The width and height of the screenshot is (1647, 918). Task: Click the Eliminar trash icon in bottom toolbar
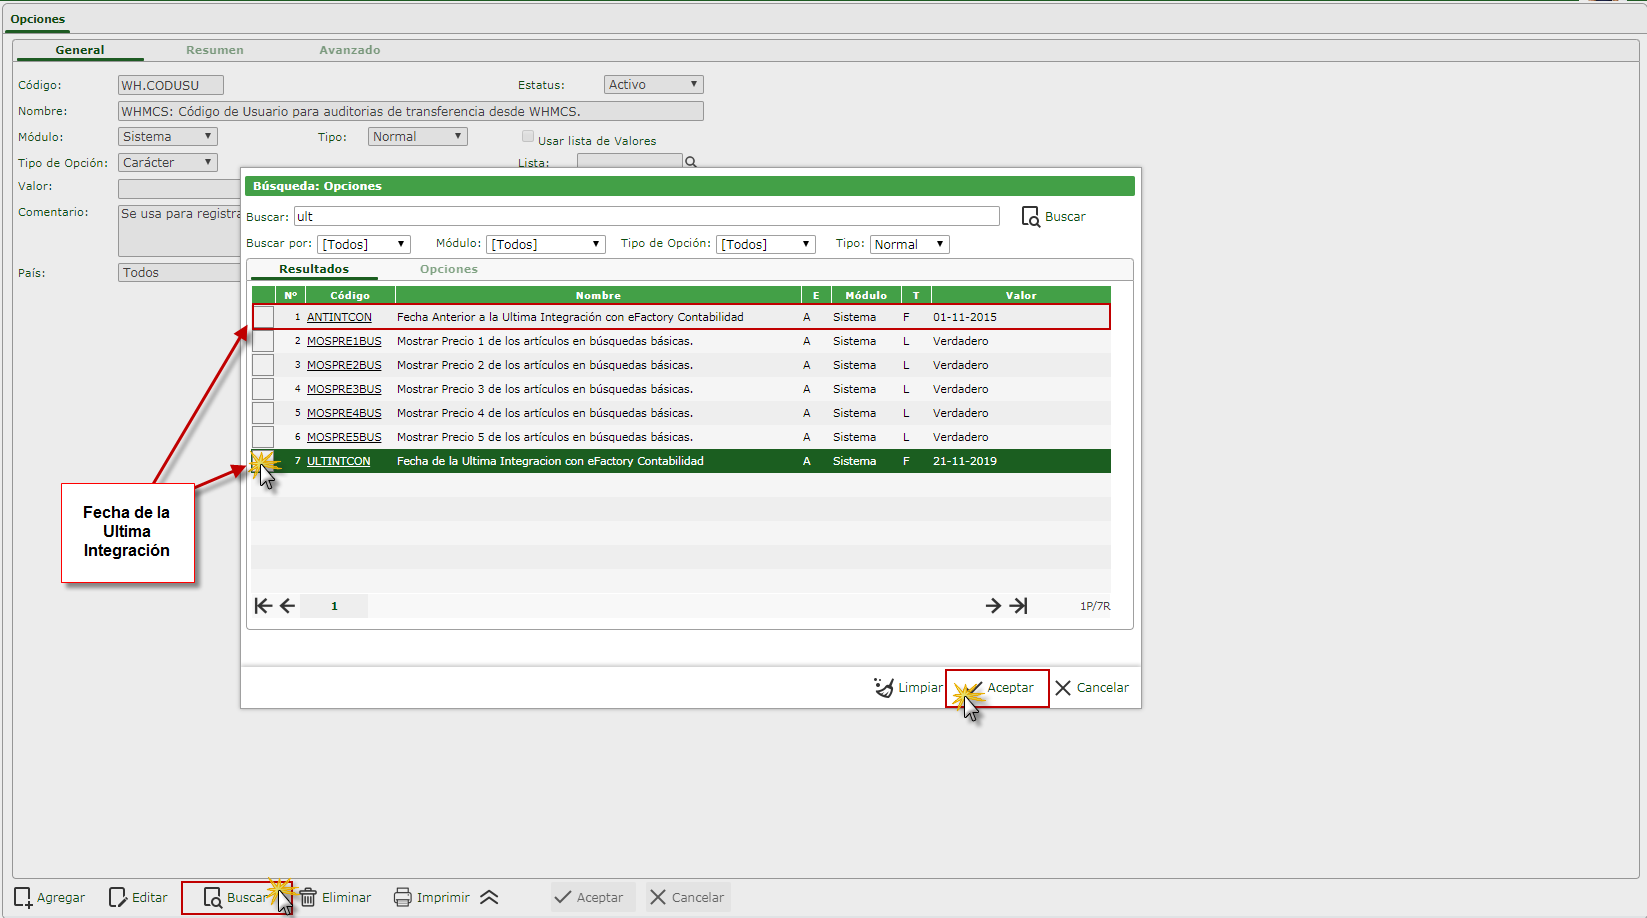point(309,898)
